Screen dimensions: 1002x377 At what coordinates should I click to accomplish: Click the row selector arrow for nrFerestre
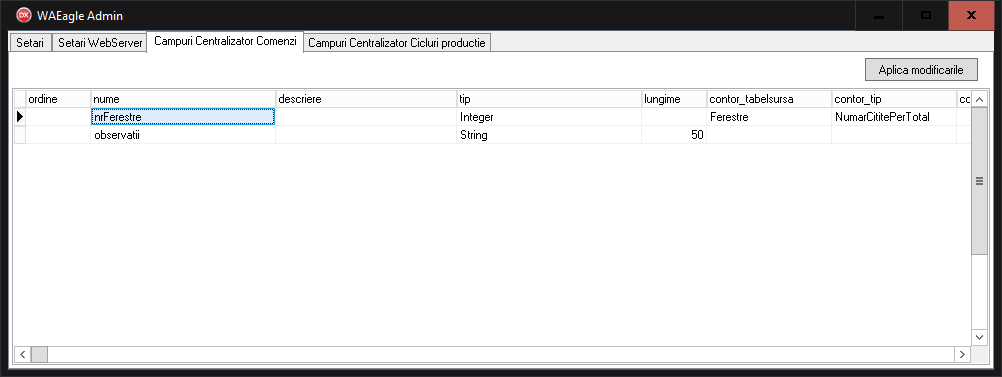tap(20, 117)
